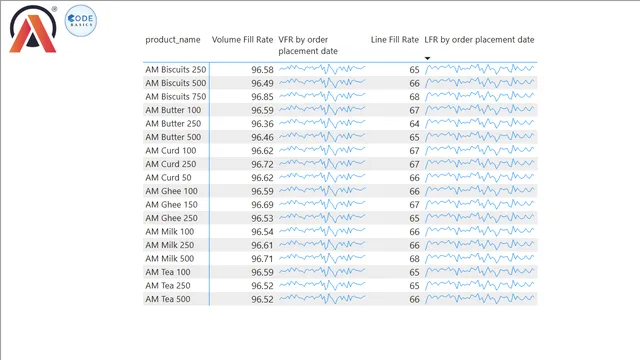Image resolution: width=640 pixels, height=360 pixels.
Task: Click the 96.53 volume fill rate value
Action: (262, 218)
